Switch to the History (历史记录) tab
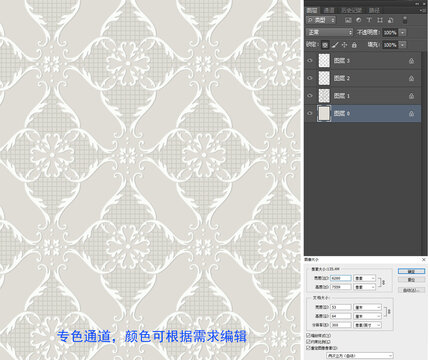 click(351, 10)
